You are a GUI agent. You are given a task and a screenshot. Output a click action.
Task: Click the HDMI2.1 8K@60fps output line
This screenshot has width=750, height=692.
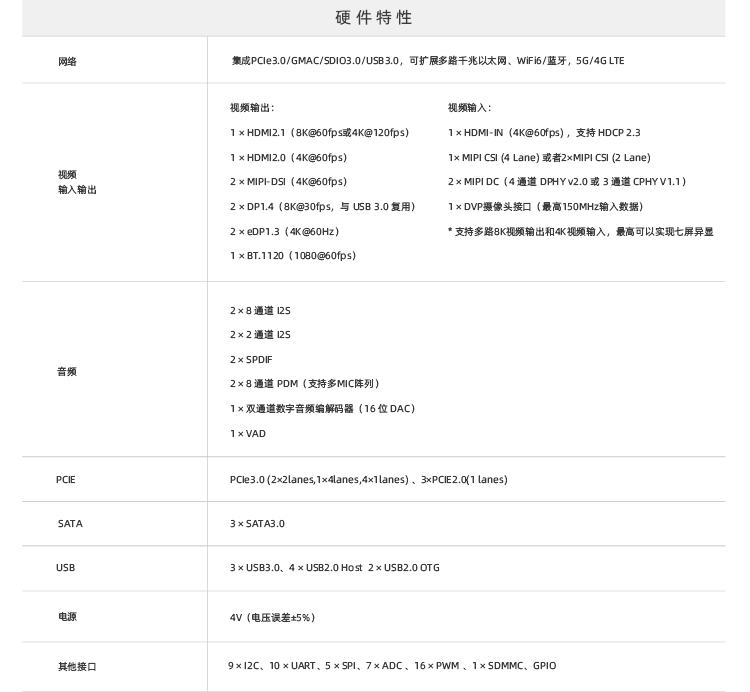[x=319, y=133]
